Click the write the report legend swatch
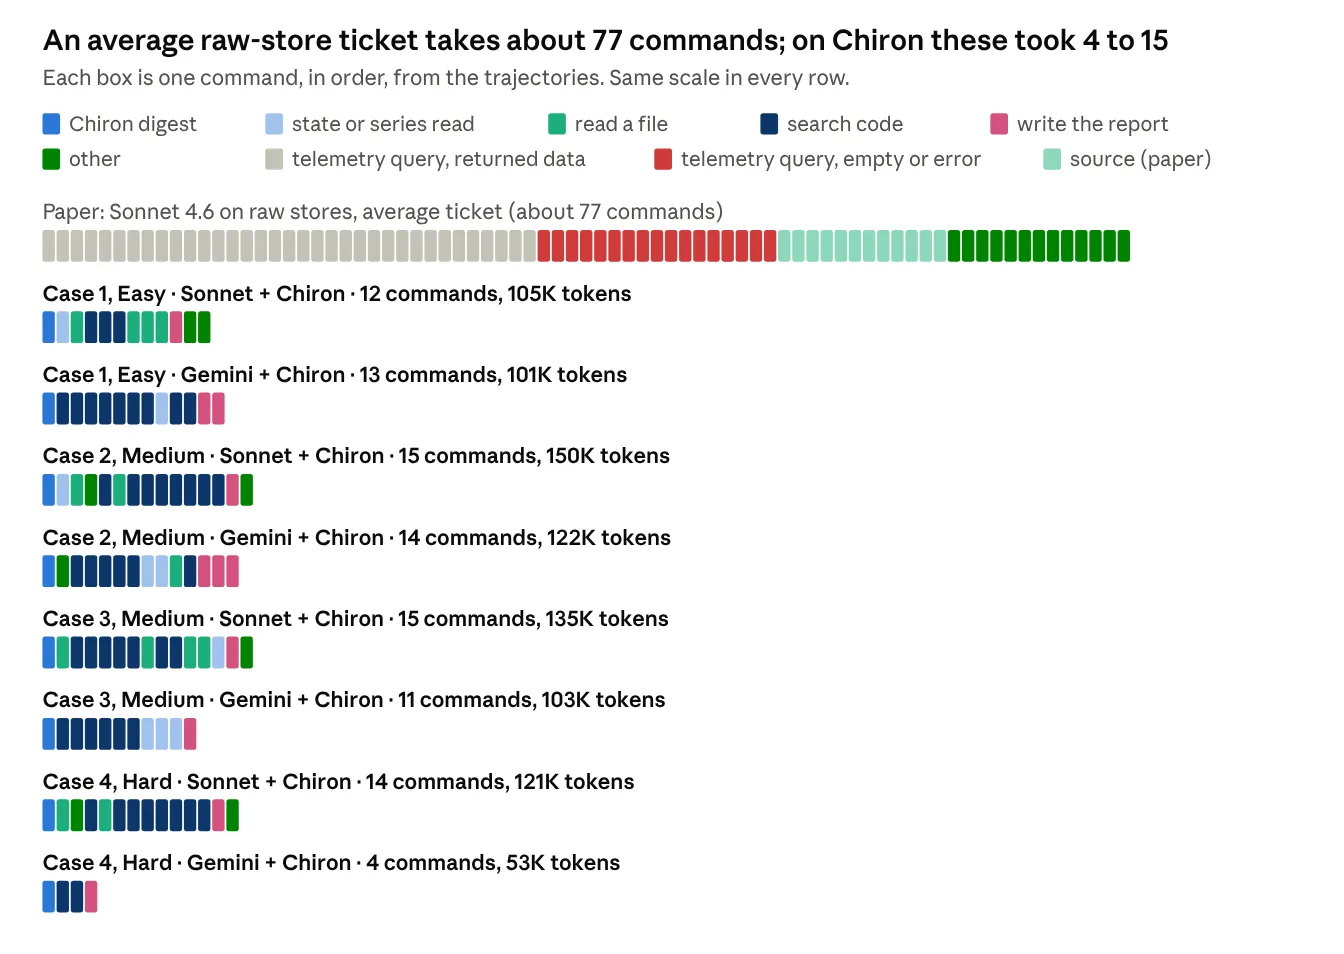Image resolution: width=1344 pixels, height=954 pixels. point(999,124)
